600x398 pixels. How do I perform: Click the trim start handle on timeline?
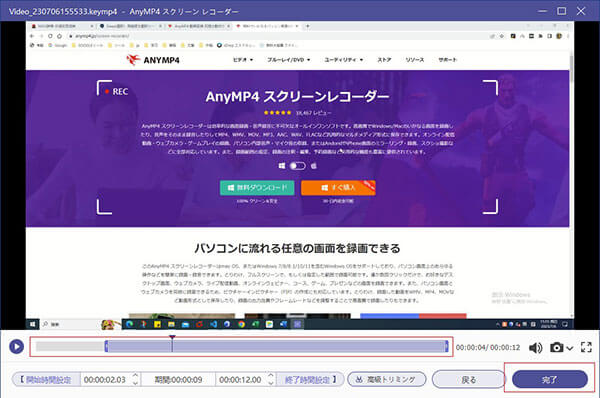(x=106, y=347)
